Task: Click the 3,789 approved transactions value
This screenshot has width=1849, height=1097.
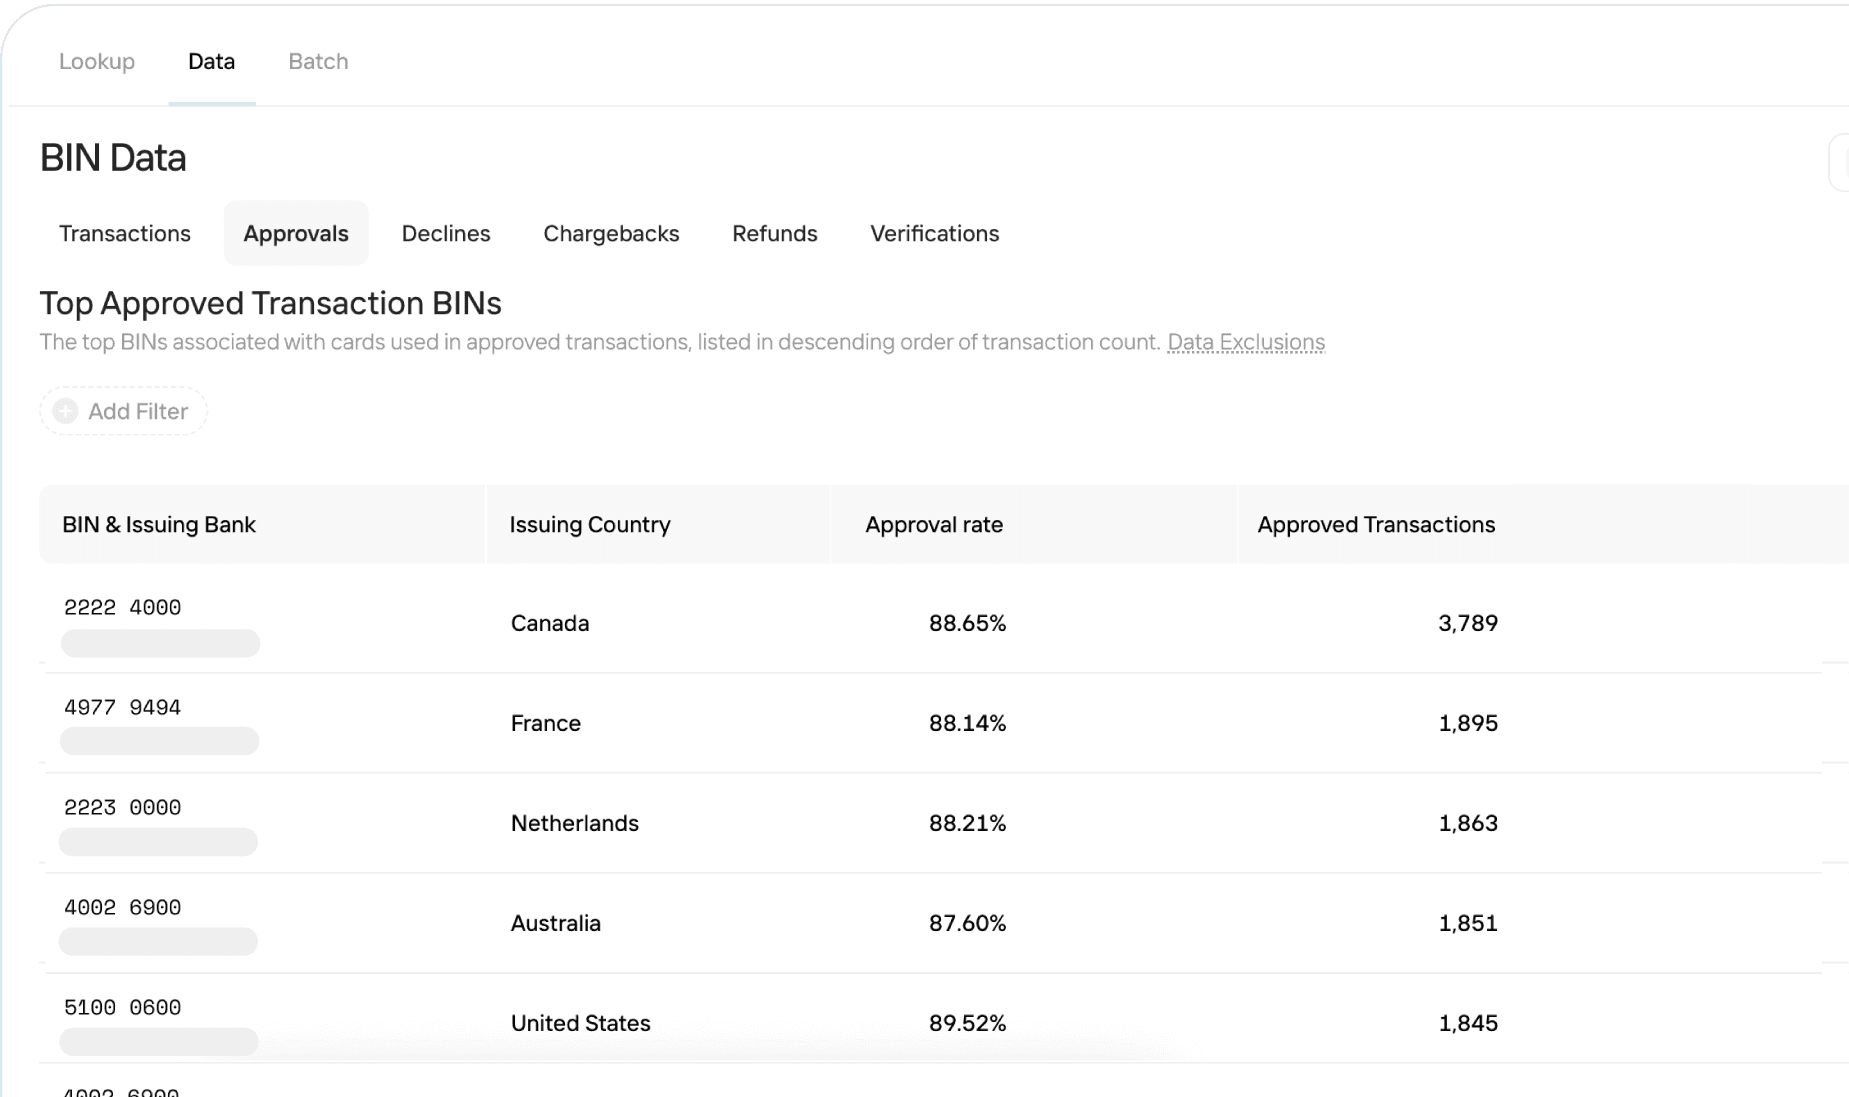Action: (1468, 623)
